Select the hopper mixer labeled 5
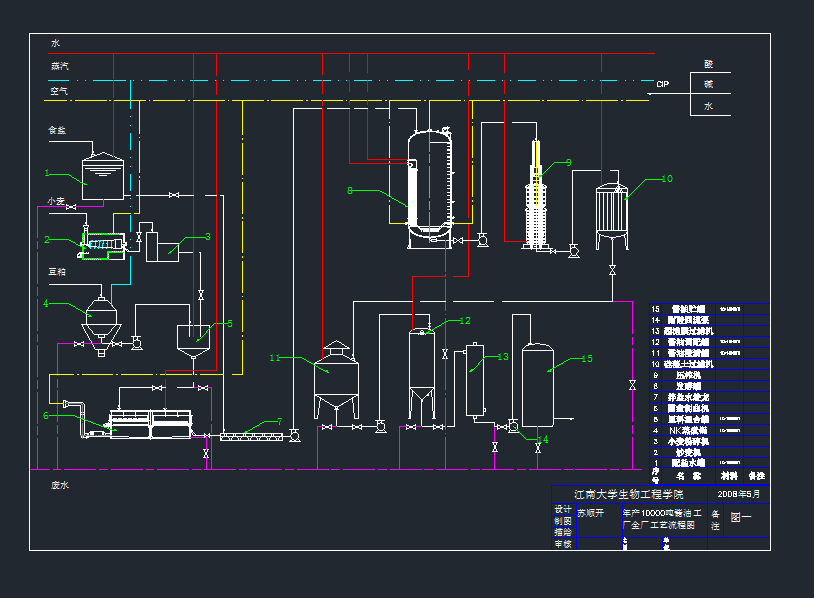Screen dimensions: 814x598 pos(196,338)
